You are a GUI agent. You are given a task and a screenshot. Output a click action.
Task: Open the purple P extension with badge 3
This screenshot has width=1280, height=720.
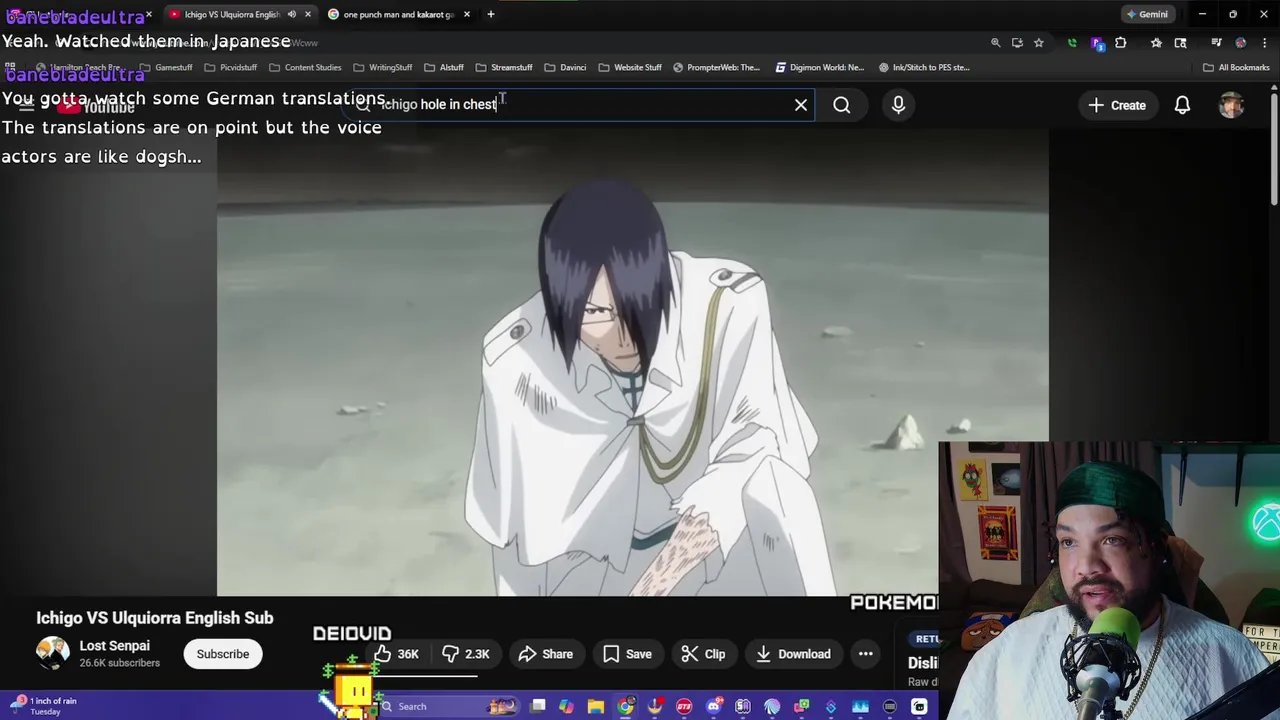point(1097,43)
